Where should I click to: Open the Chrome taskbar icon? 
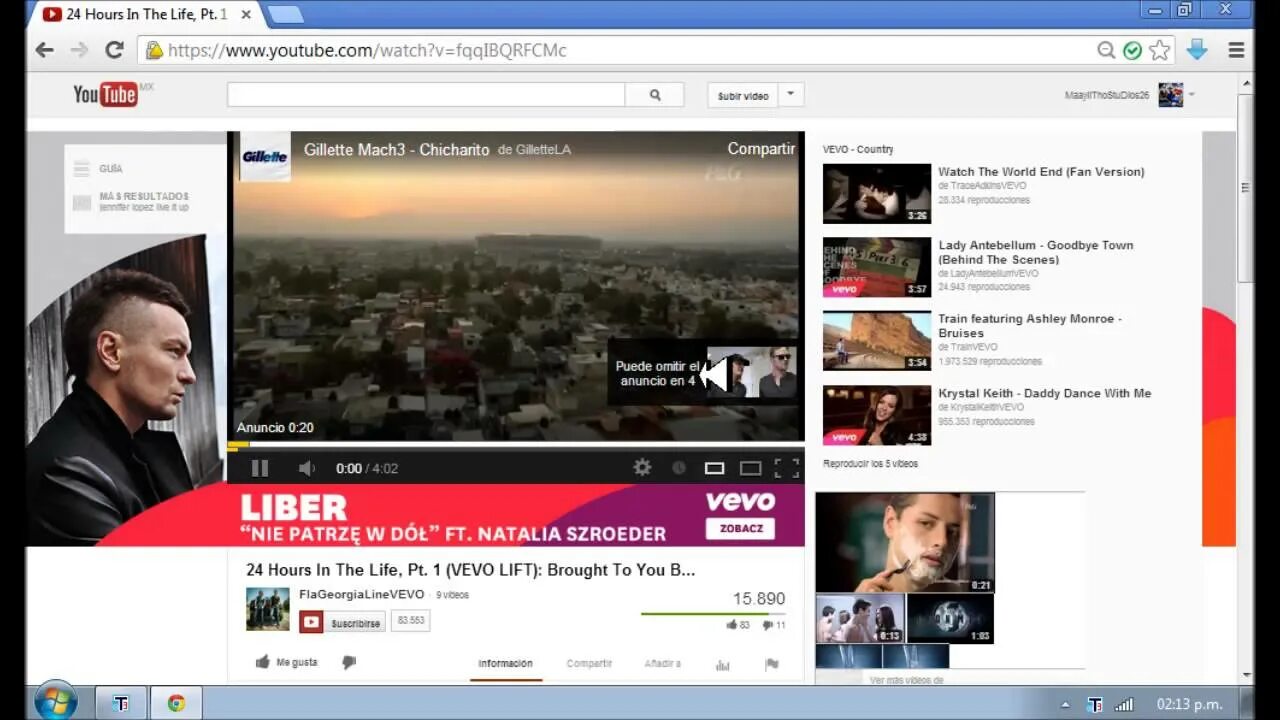pos(176,703)
